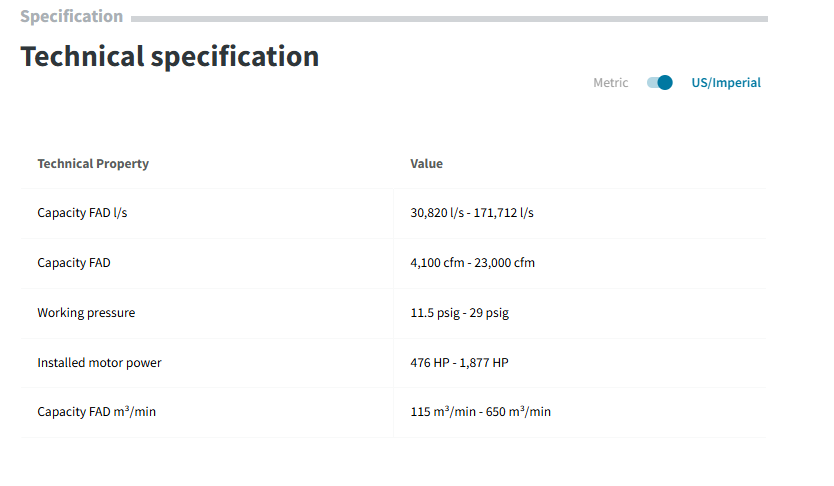The image size is (834, 486).
Task: Click the gray divider bar beside Specification
Action: click(x=449, y=18)
